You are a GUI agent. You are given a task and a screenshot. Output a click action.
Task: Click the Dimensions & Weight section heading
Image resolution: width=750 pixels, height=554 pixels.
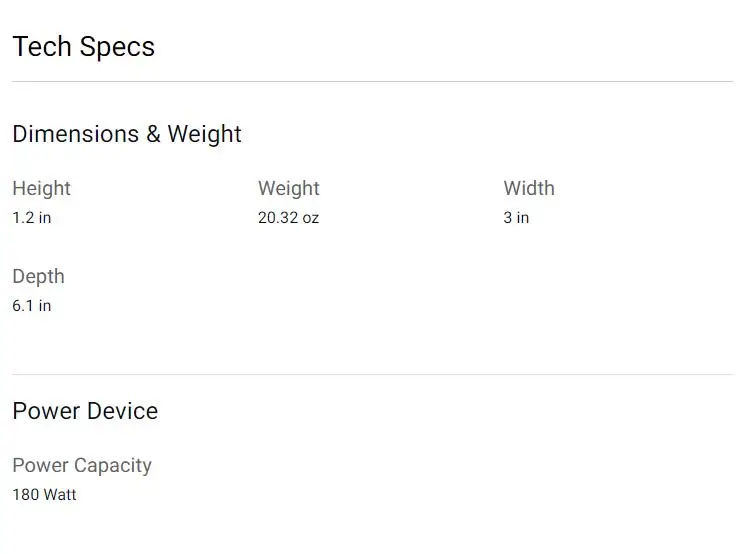click(127, 134)
